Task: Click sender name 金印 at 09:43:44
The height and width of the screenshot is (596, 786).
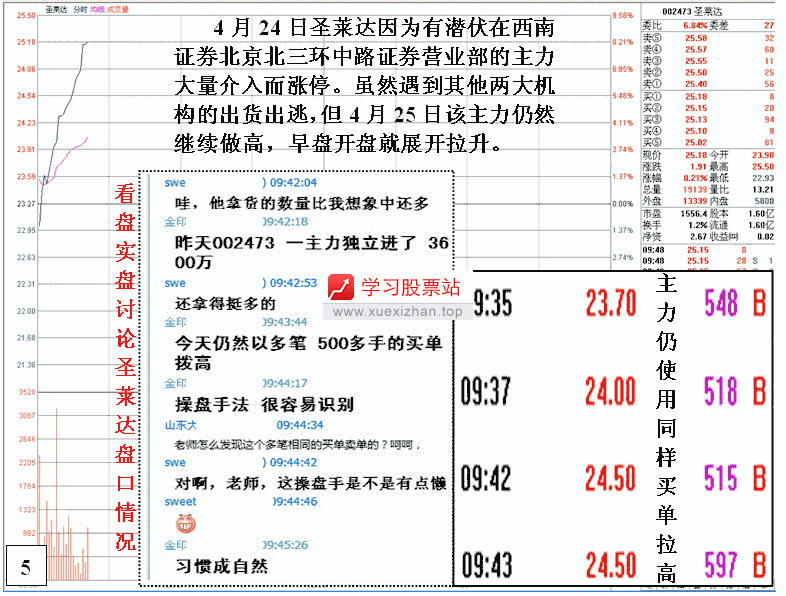Action: pos(175,322)
